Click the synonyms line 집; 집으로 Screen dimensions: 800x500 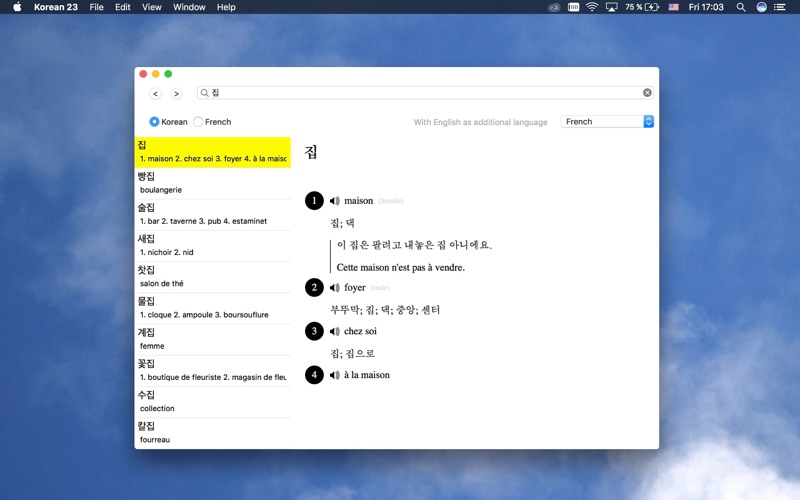352,354
